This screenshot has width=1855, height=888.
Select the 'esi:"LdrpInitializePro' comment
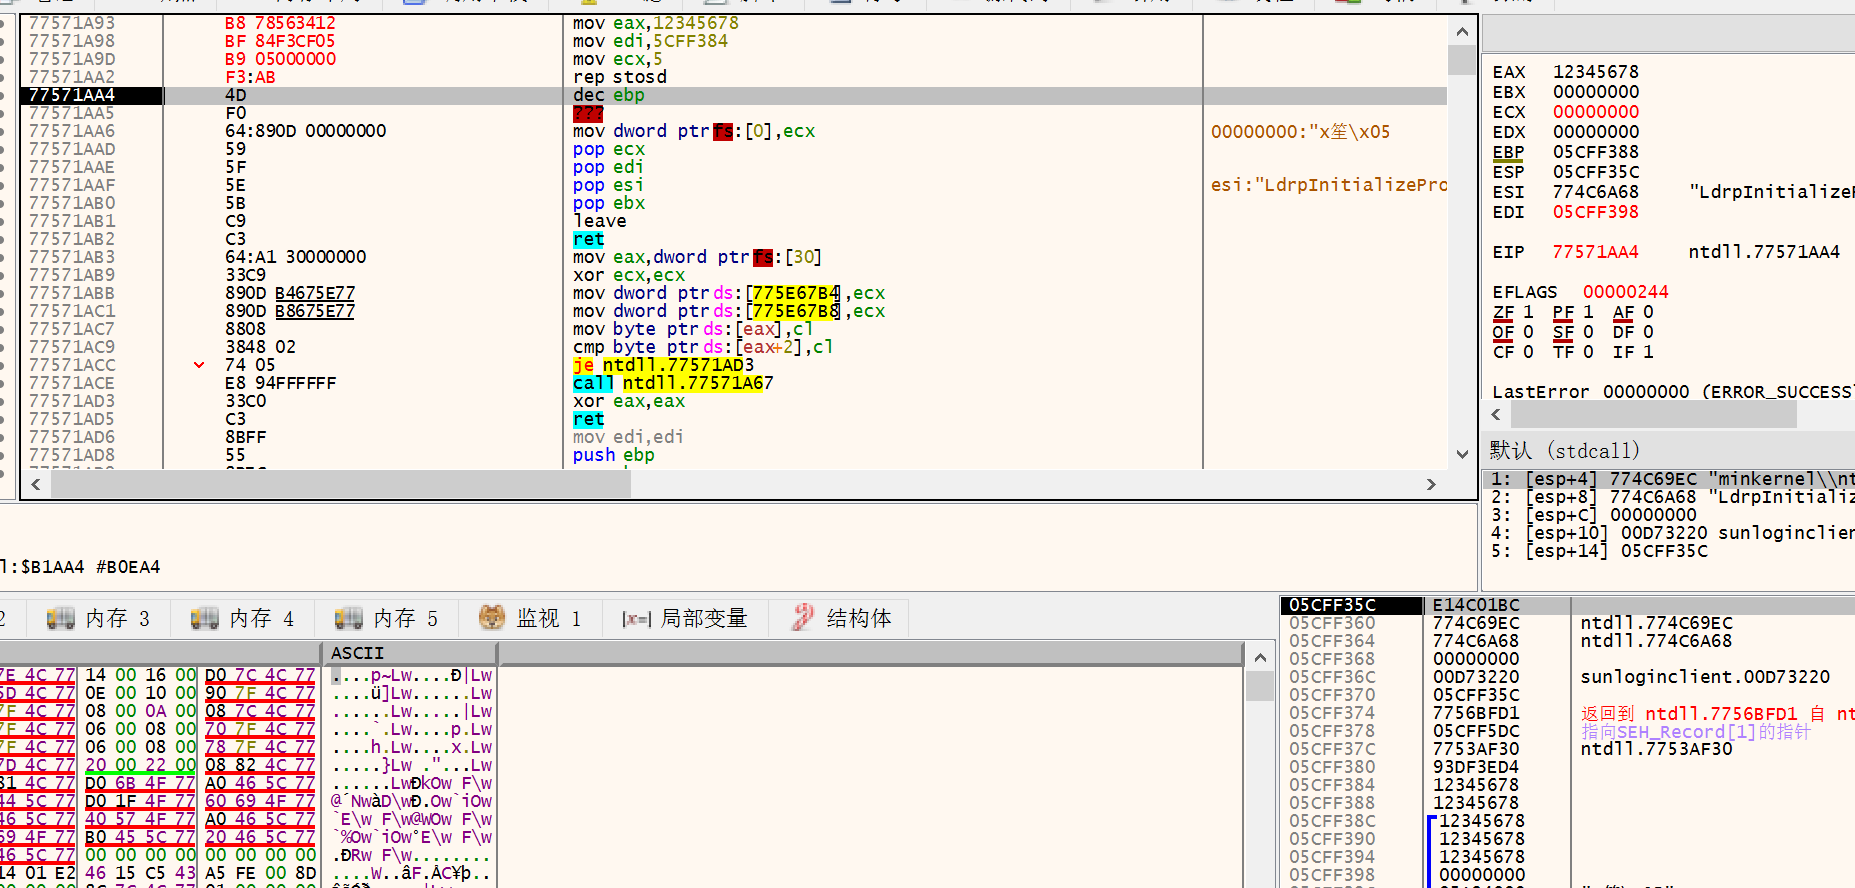1328,185
